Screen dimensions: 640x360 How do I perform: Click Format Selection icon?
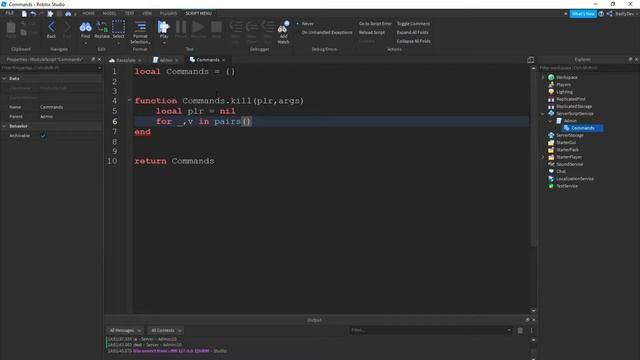(140, 27)
